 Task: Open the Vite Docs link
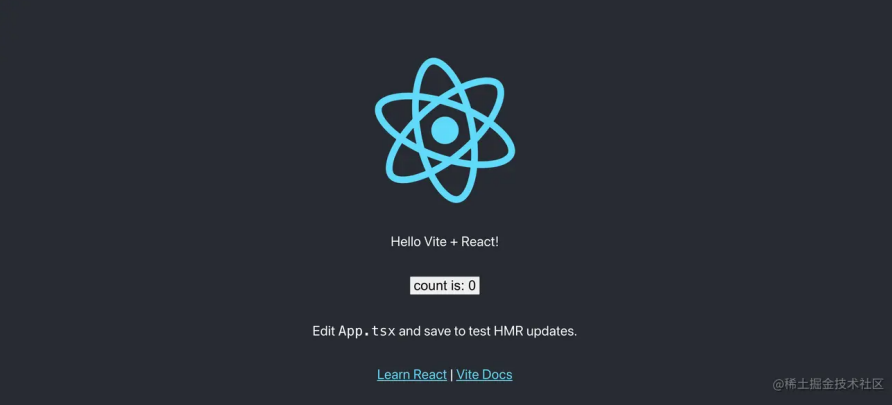[x=484, y=375]
